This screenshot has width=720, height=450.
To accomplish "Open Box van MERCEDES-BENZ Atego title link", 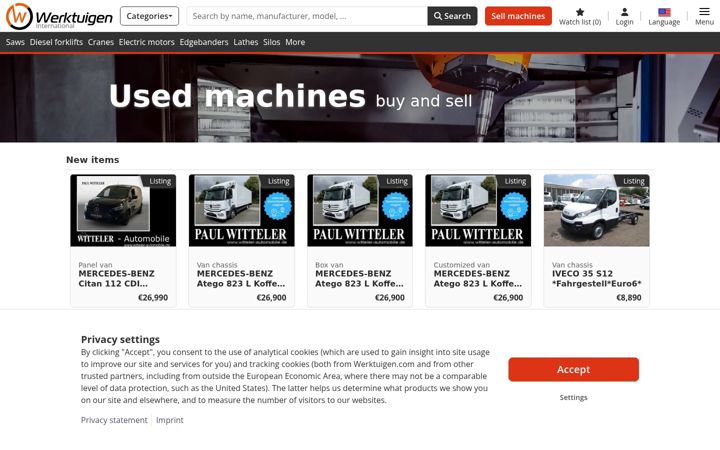I will point(359,279).
